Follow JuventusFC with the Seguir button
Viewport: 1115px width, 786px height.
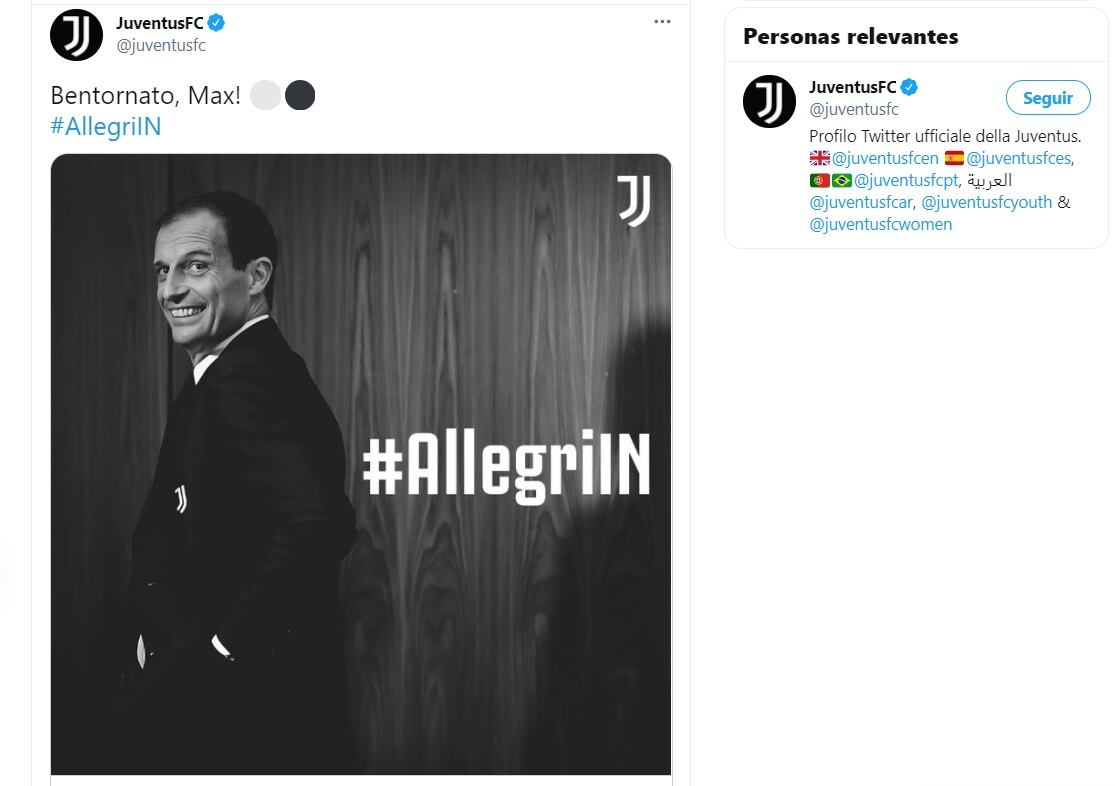tap(1047, 98)
